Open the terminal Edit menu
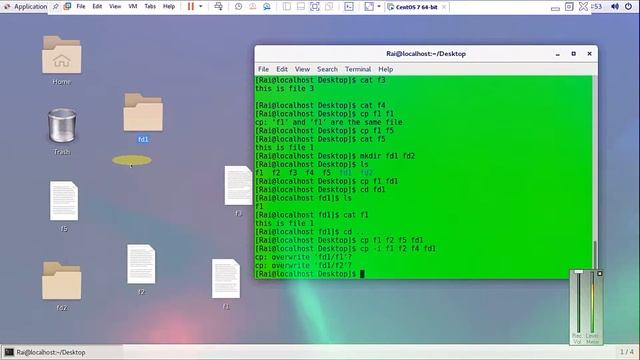Image resolution: width=640 pixels, height=360 pixels. tap(282, 69)
